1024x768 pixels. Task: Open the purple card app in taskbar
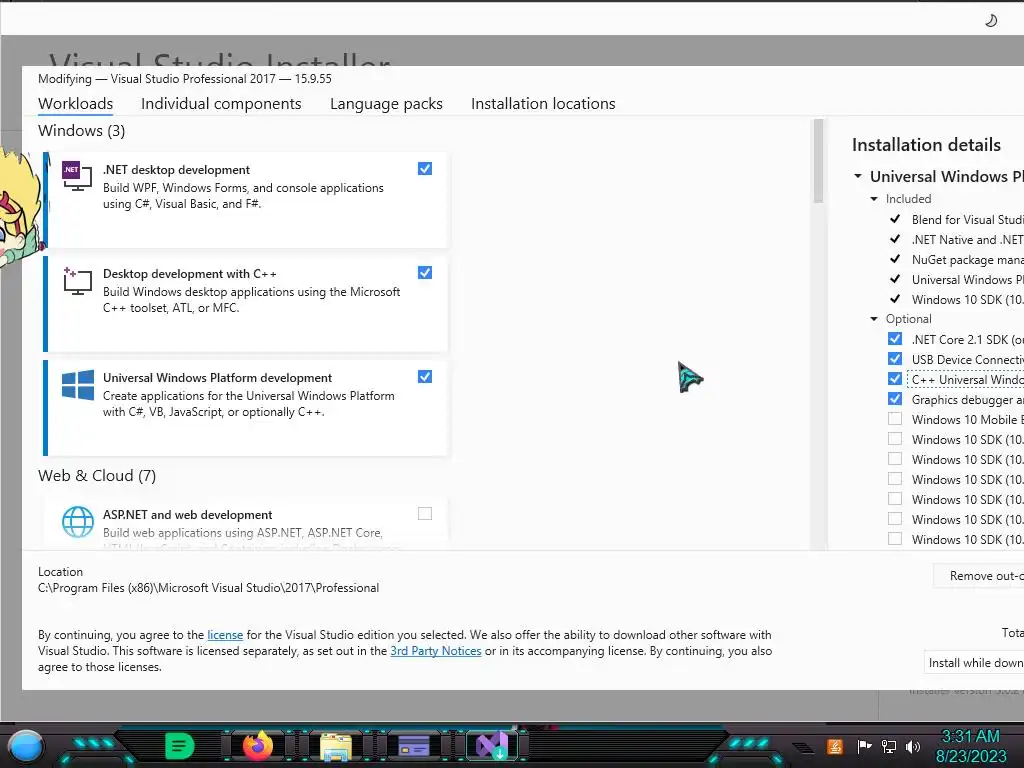coord(414,746)
